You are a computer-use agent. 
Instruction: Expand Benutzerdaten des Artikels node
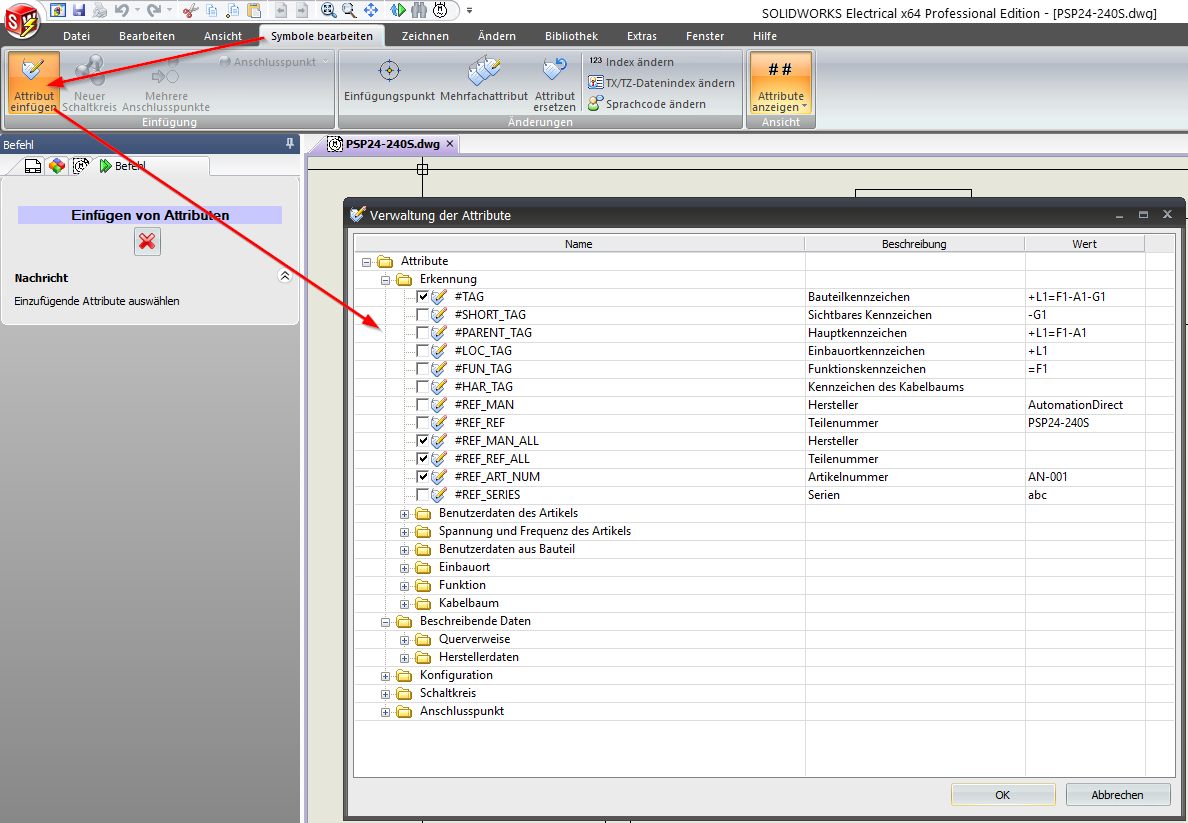pos(405,514)
